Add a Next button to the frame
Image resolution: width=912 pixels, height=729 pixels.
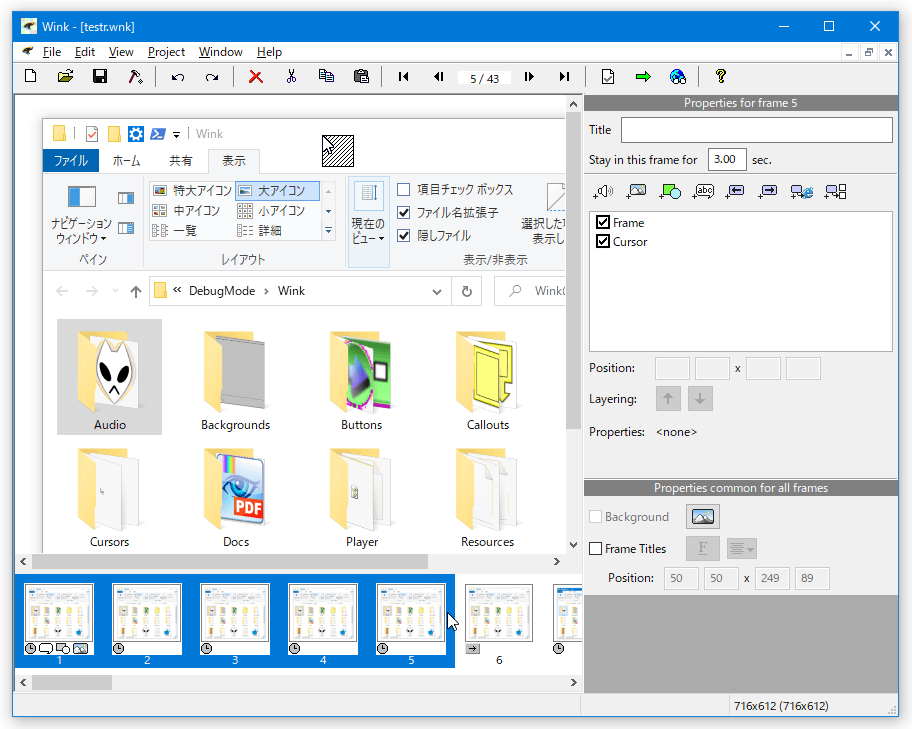click(x=768, y=191)
